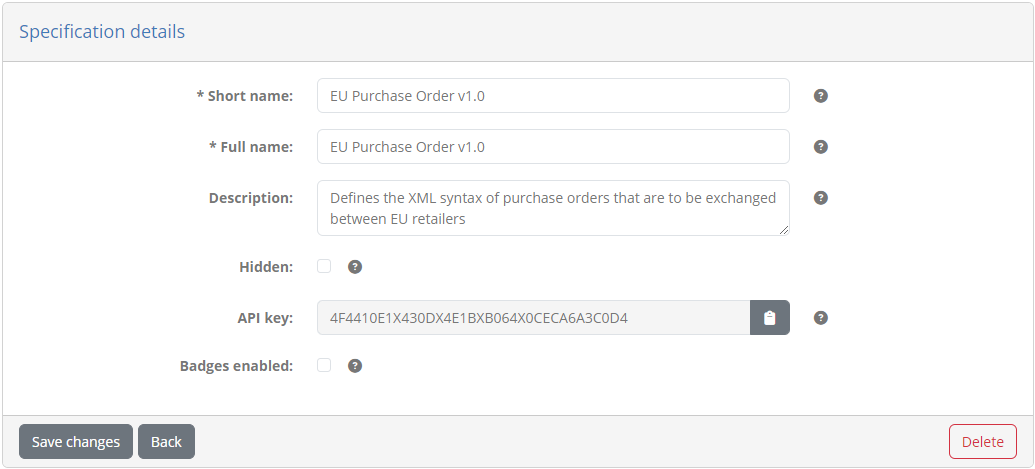Go back using the Back button
Screen dimensions: 1035x469
[166, 441]
